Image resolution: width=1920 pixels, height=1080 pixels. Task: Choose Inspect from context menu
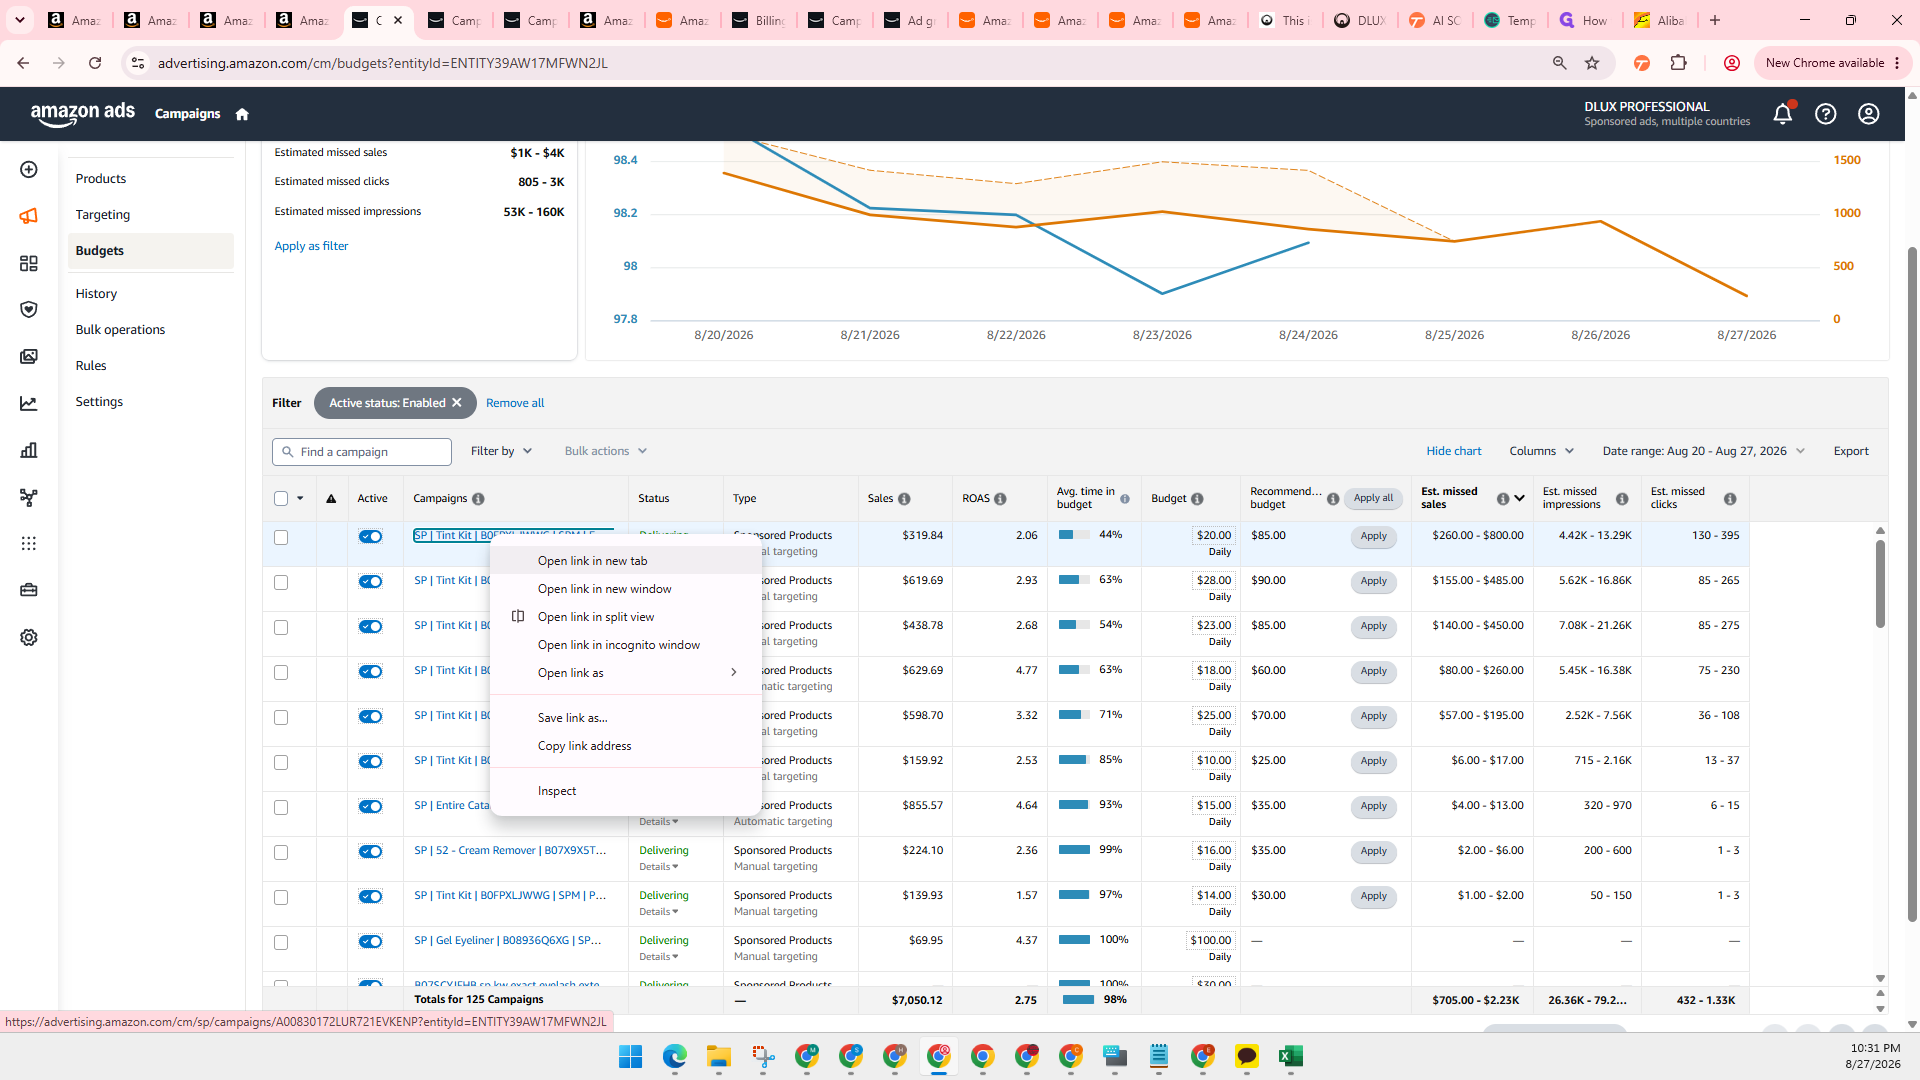(x=626, y=791)
